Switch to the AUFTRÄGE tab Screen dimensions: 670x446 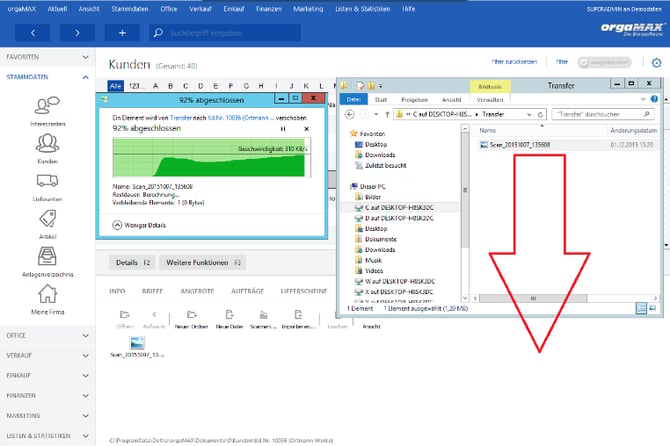tap(247, 291)
